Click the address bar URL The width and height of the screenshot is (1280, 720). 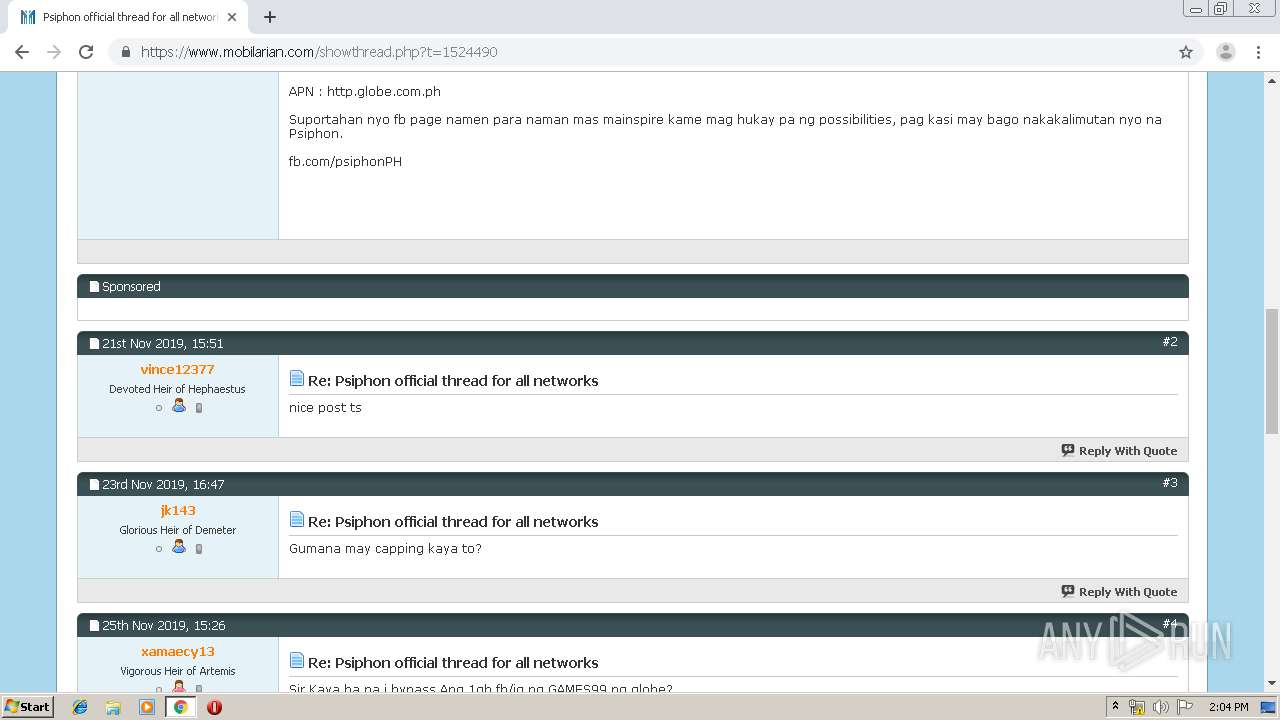click(319, 52)
